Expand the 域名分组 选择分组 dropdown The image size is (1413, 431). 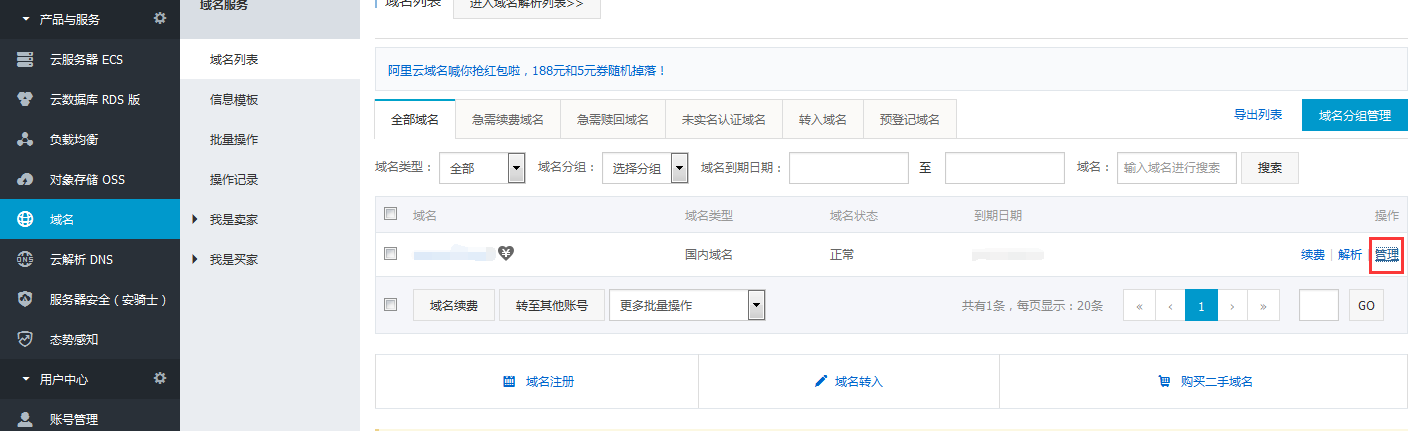[644, 168]
